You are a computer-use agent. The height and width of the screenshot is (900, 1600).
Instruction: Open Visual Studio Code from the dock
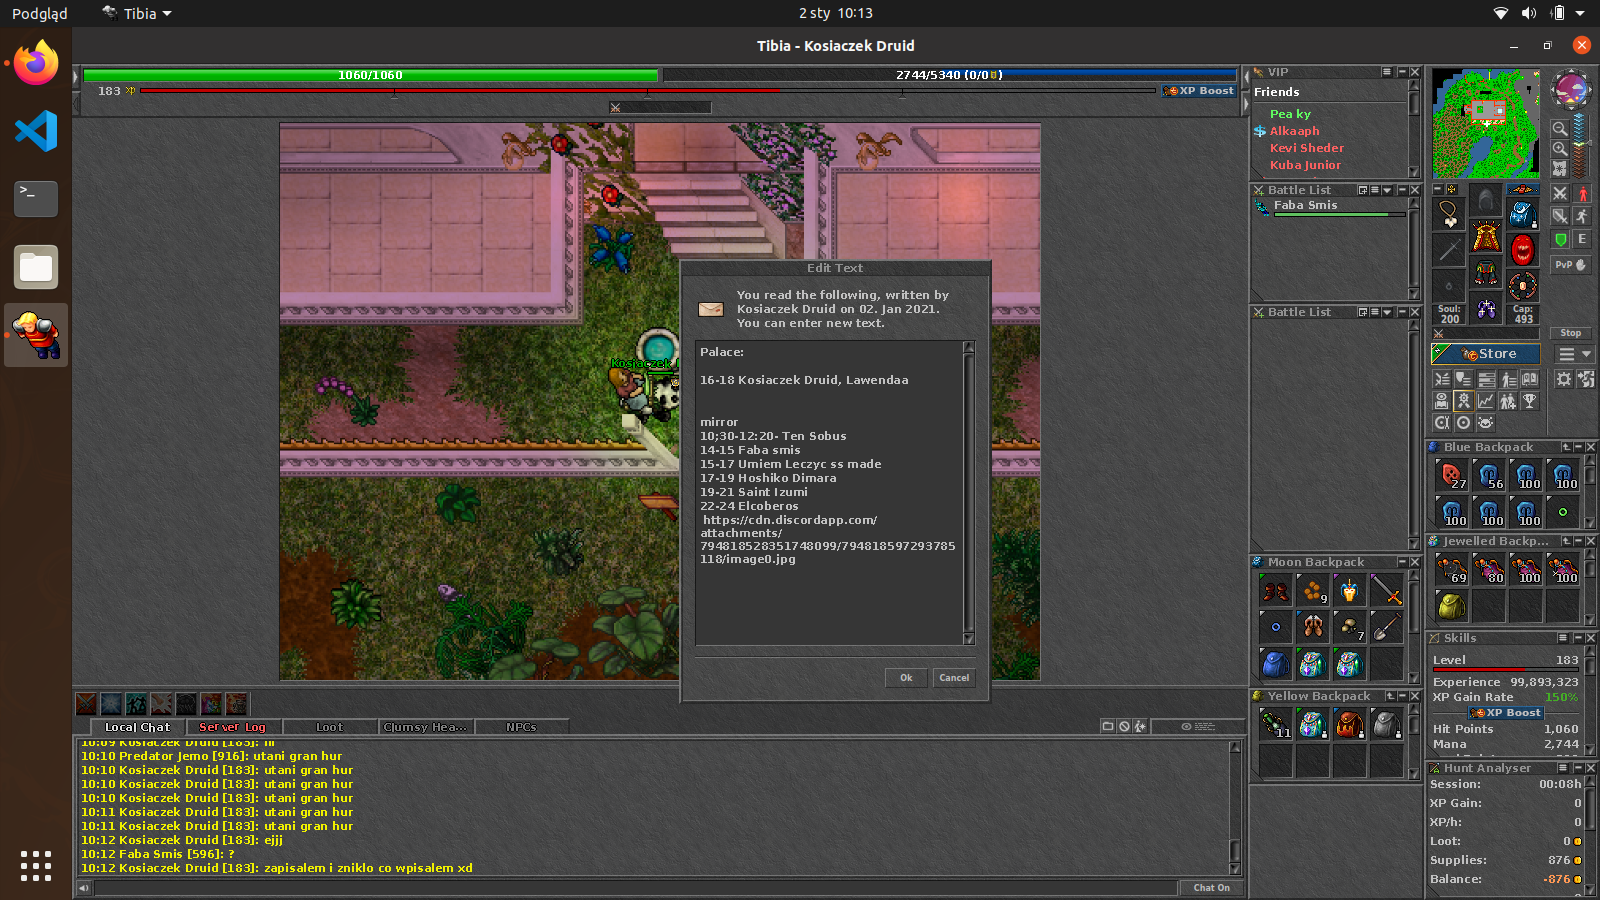pyautogui.click(x=36, y=131)
